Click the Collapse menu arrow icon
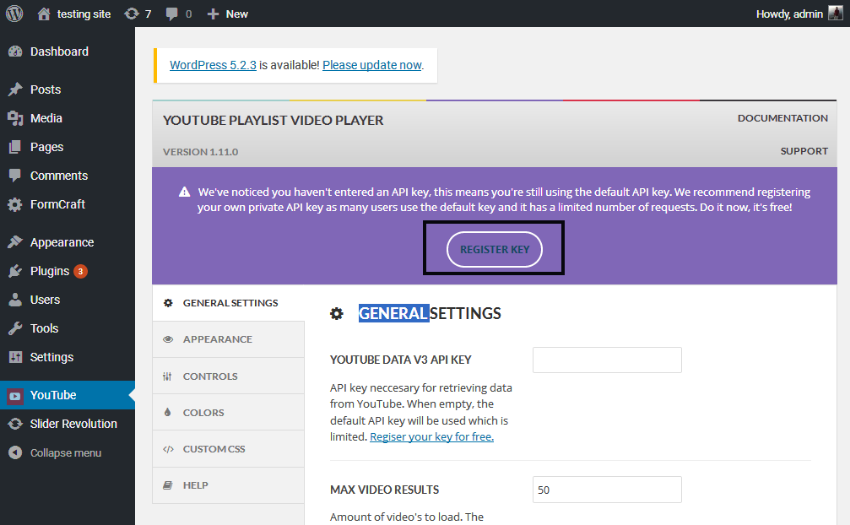The width and height of the screenshot is (850, 525). tap(15, 452)
